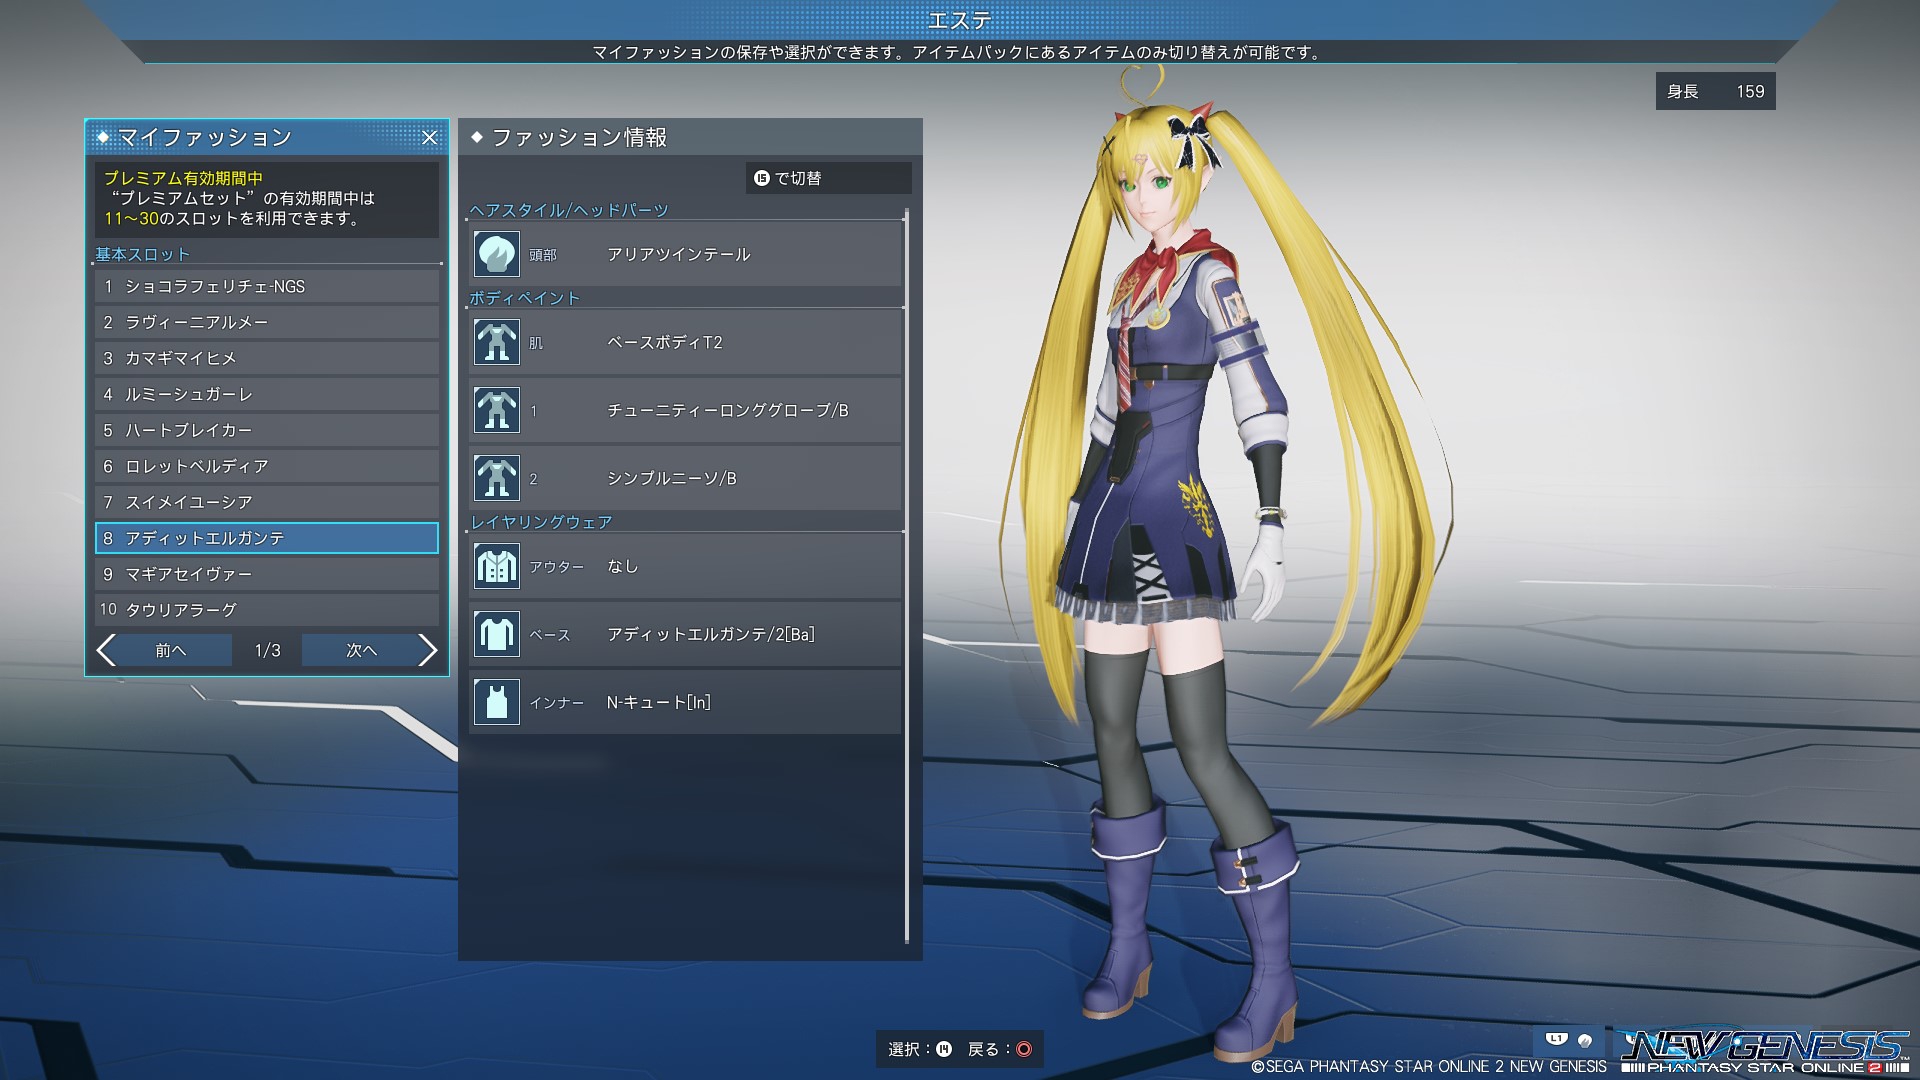Screen dimensions: 1920x1080
Task: Click the body paint icon for チューニティーロンググローブ/B
Action: click(496, 410)
